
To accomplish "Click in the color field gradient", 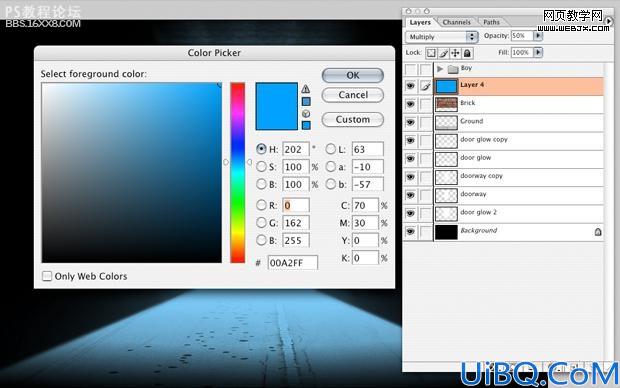I will 131,172.
